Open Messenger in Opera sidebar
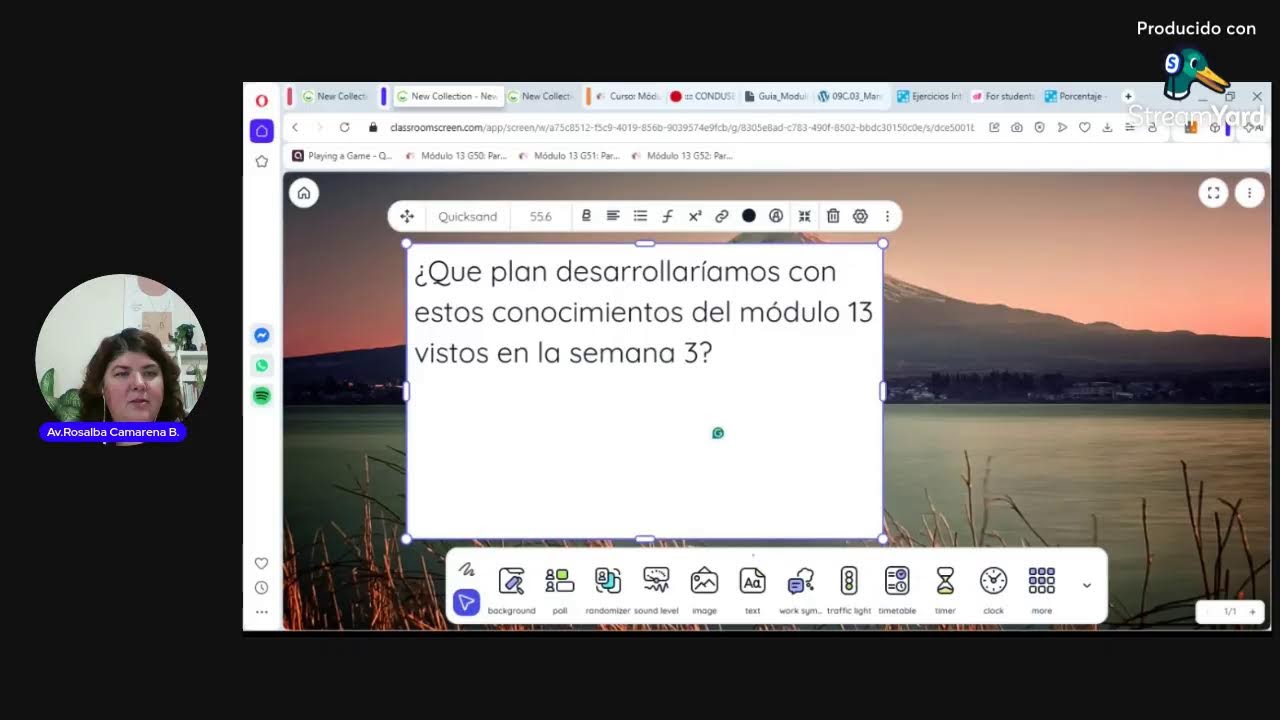 (x=261, y=336)
